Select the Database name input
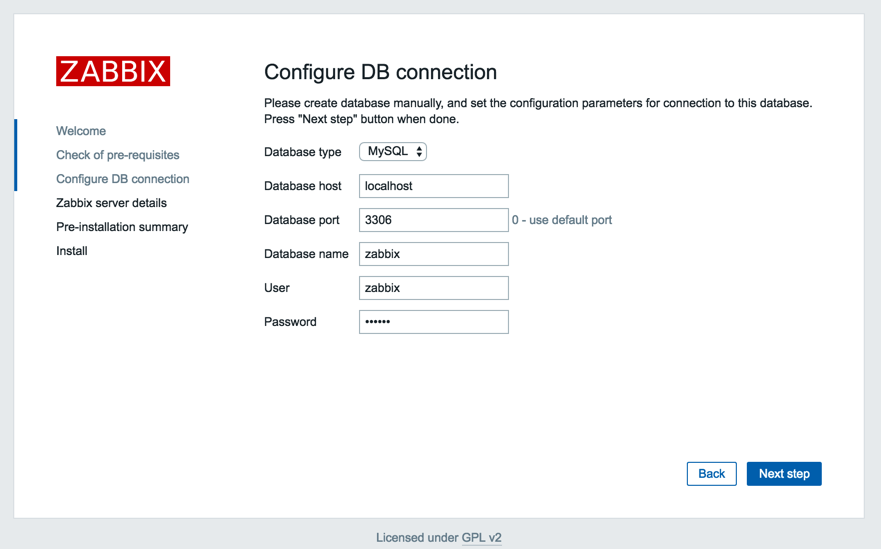This screenshot has width=881, height=549. (x=434, y=254)
